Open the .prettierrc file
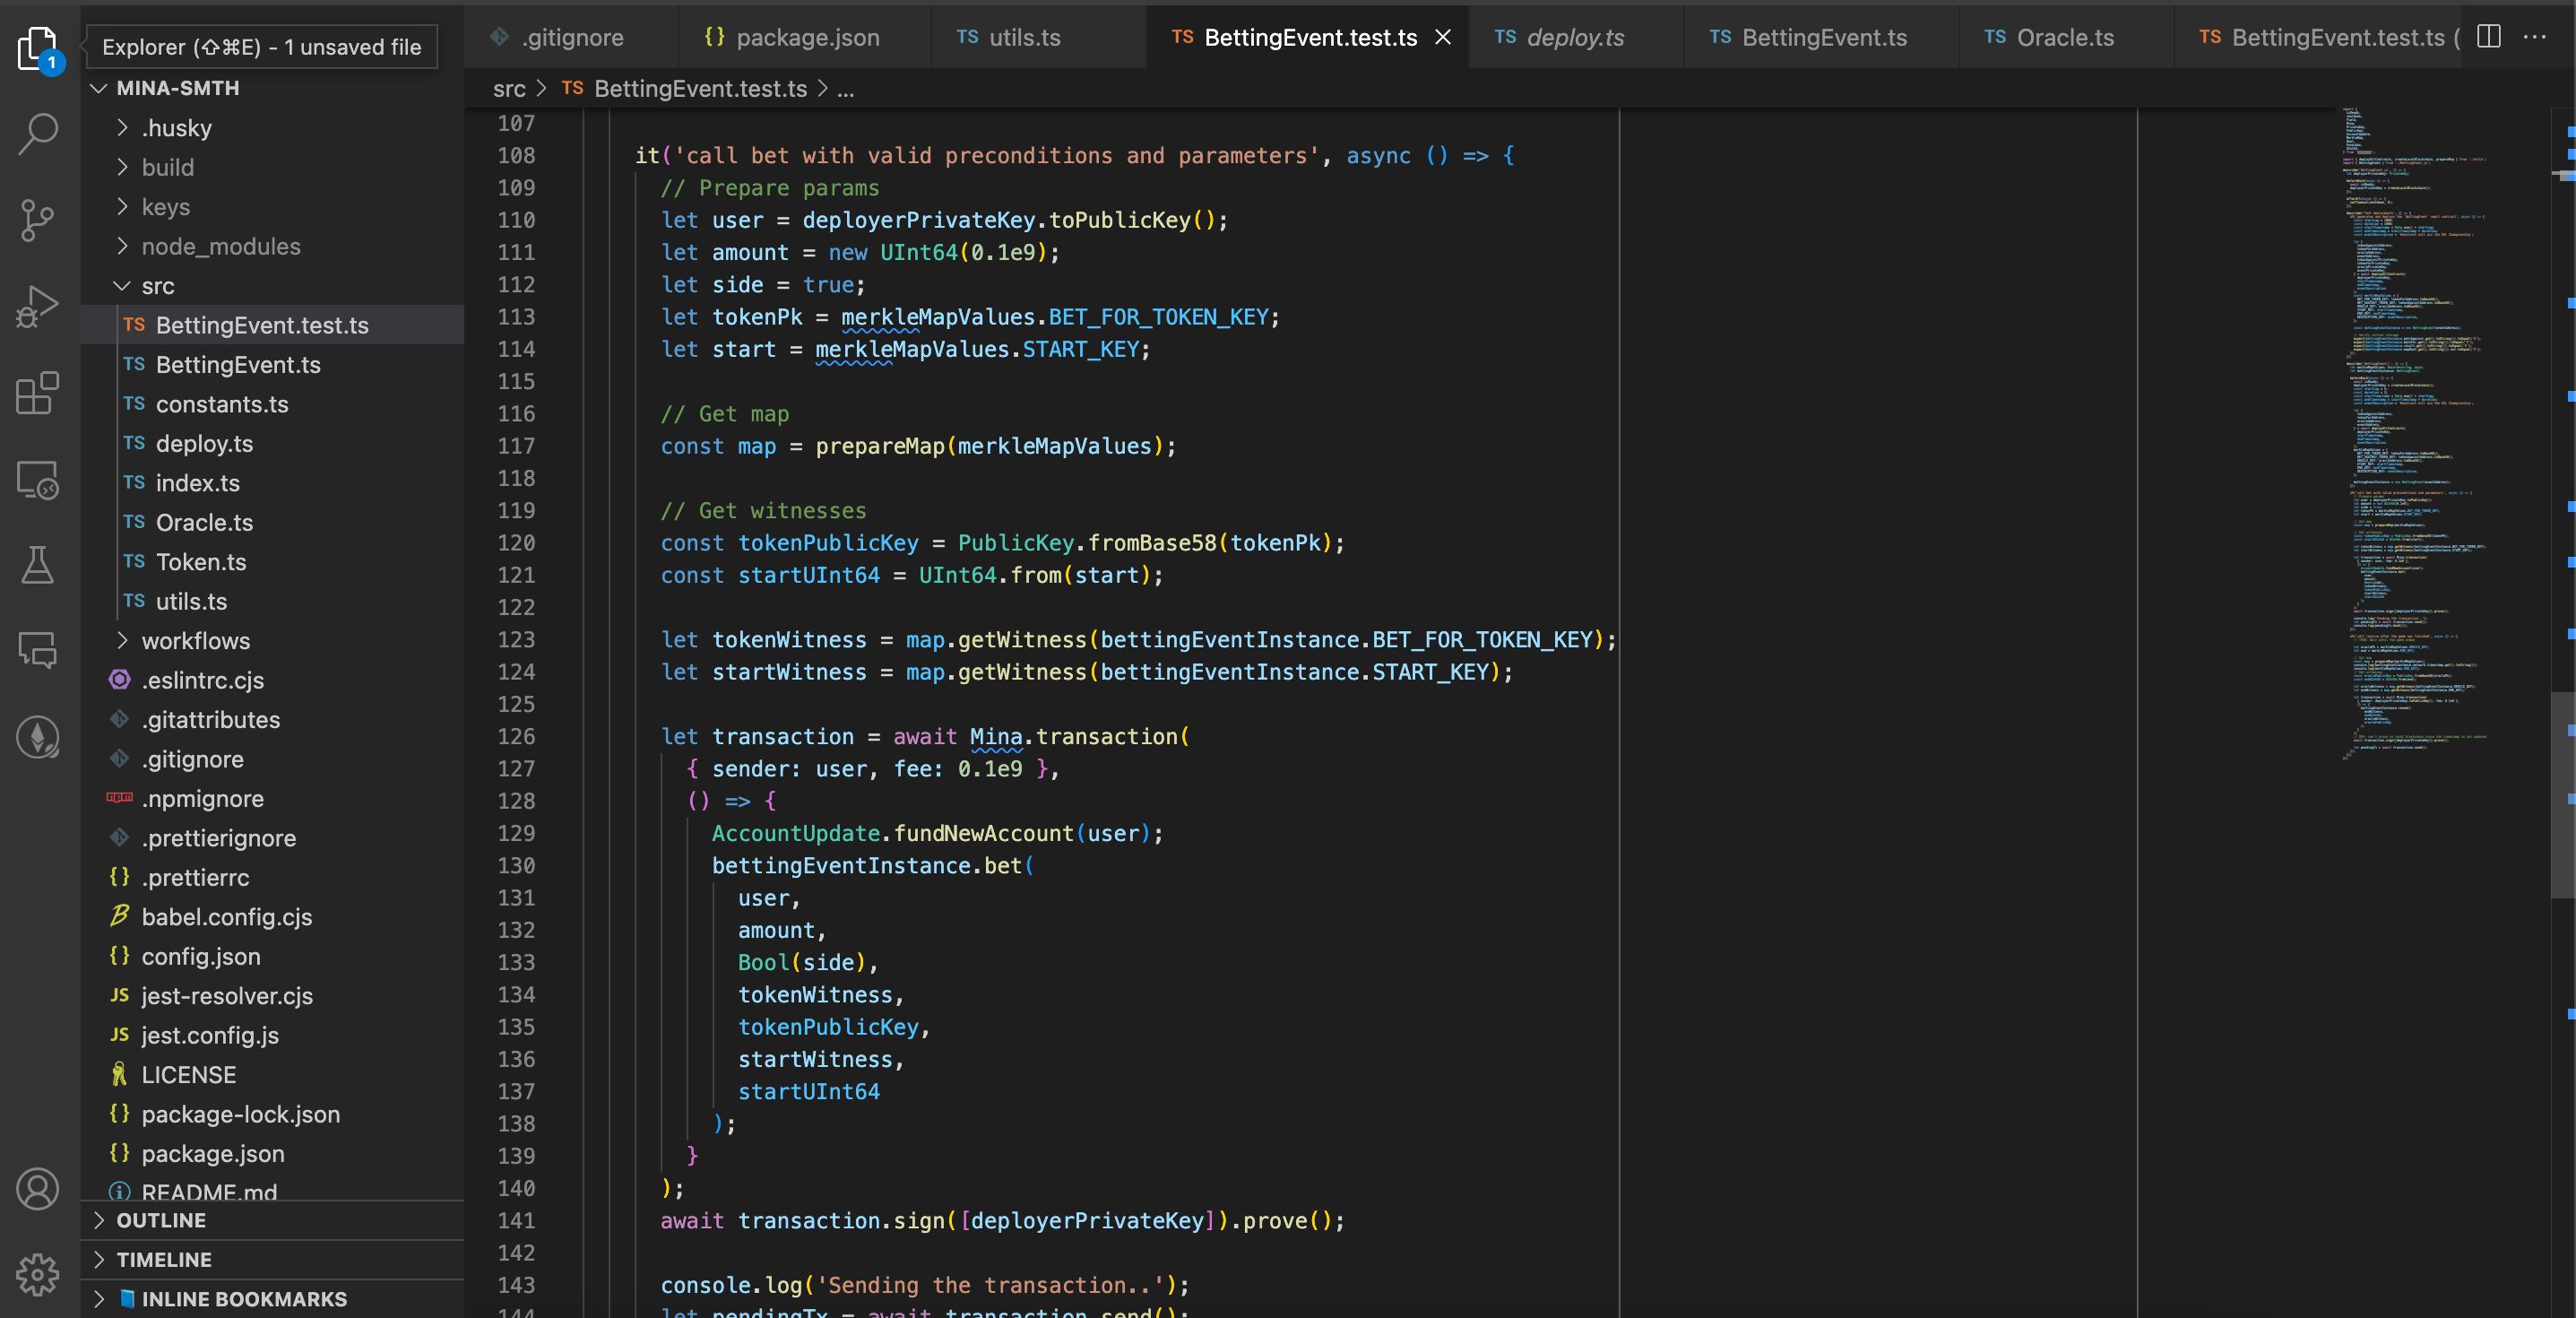Image resolution: width=2576 pixels, height=1318 pixels. 272,878
